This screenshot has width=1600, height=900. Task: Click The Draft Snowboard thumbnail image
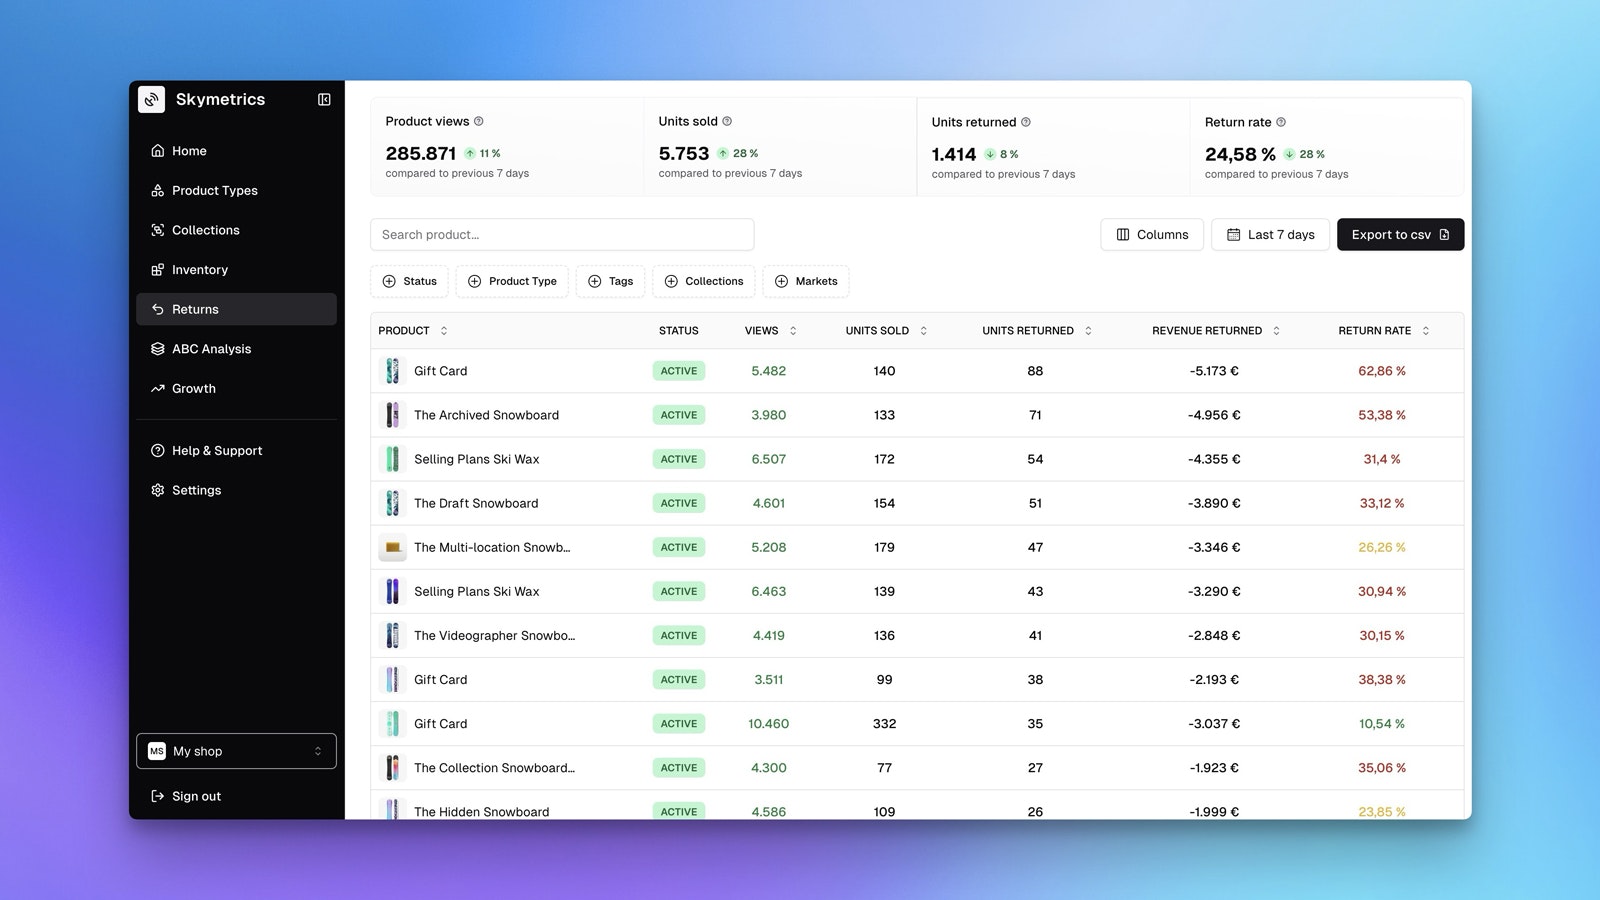392,503
